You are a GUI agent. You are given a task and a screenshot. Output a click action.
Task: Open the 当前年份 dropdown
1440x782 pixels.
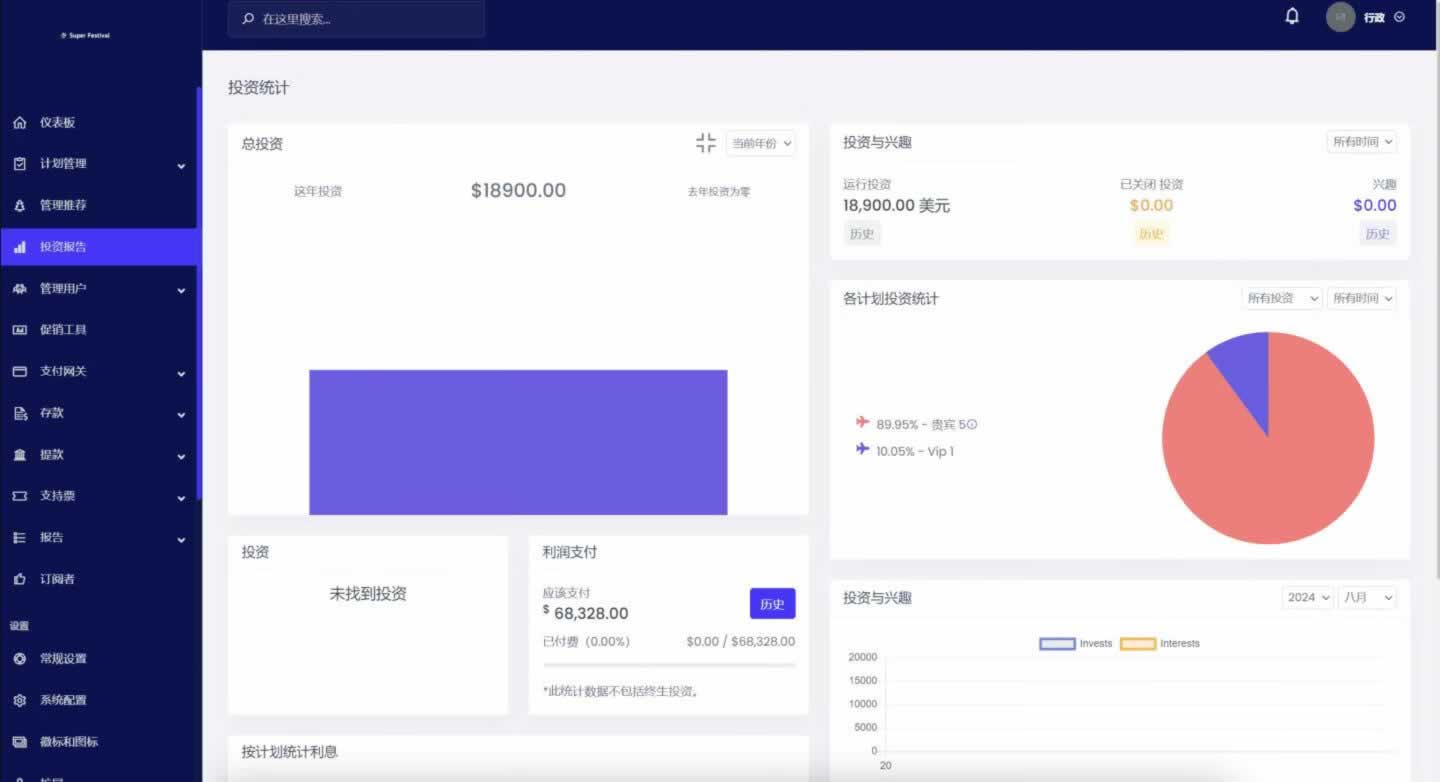click(761, 143)
